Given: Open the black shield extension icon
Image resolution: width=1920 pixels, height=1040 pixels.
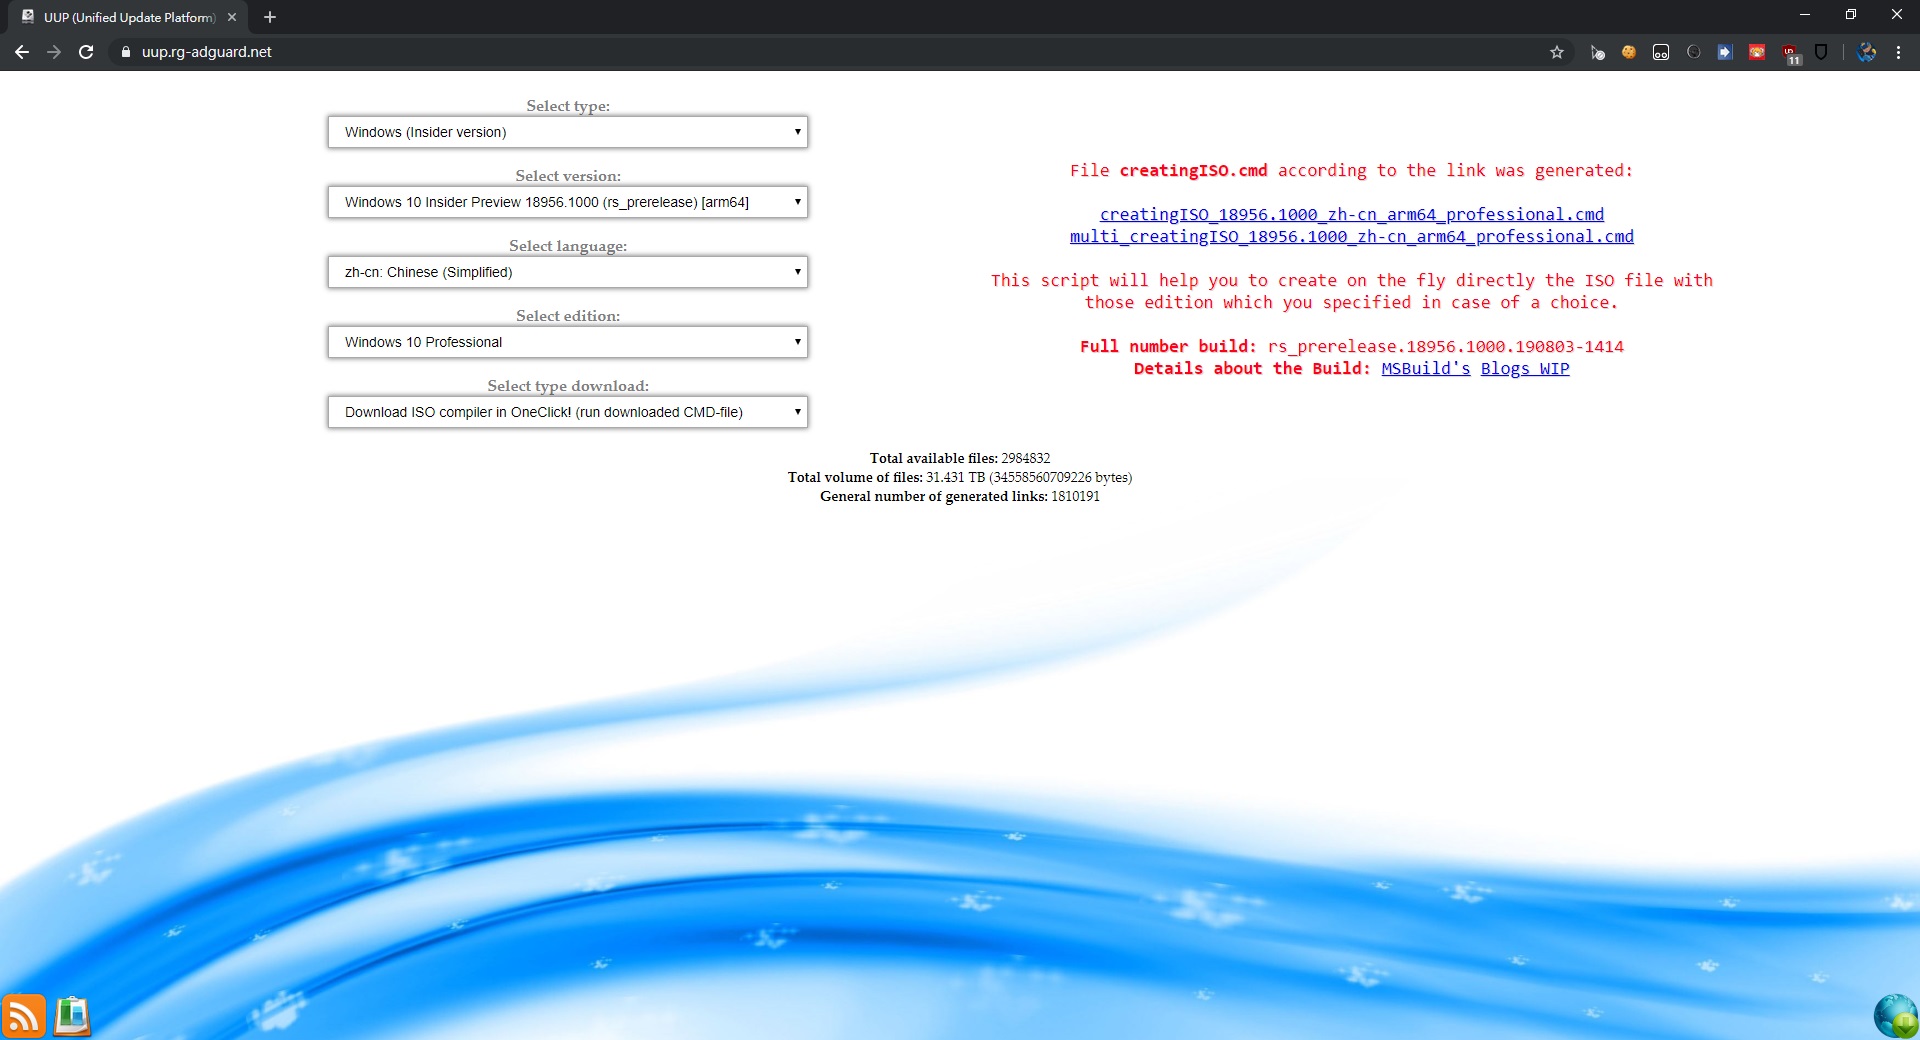Looking at the screenshot, I should coord(1821,52).
